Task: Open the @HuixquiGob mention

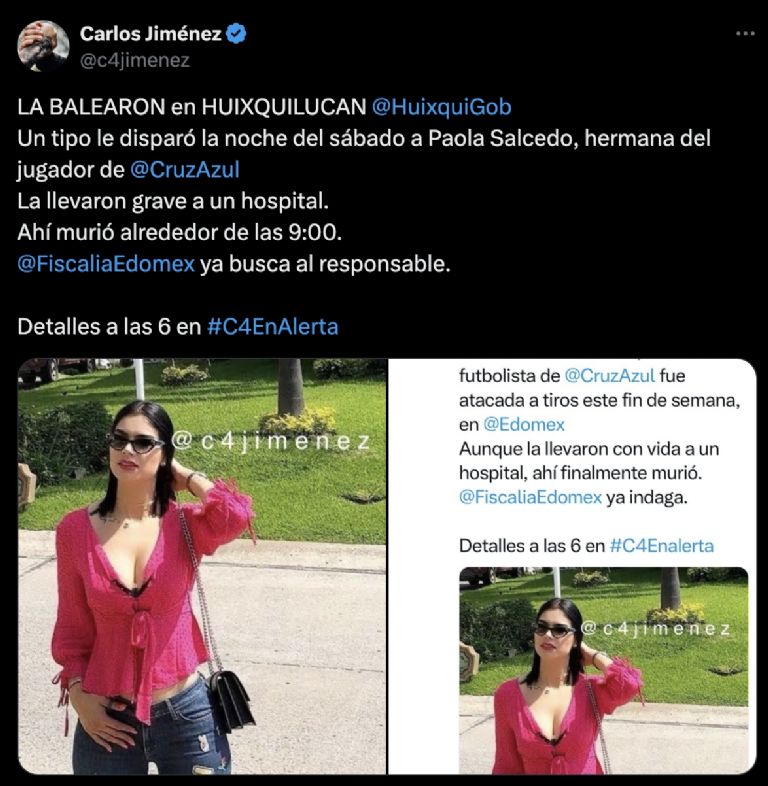Action: pos(442,107)
